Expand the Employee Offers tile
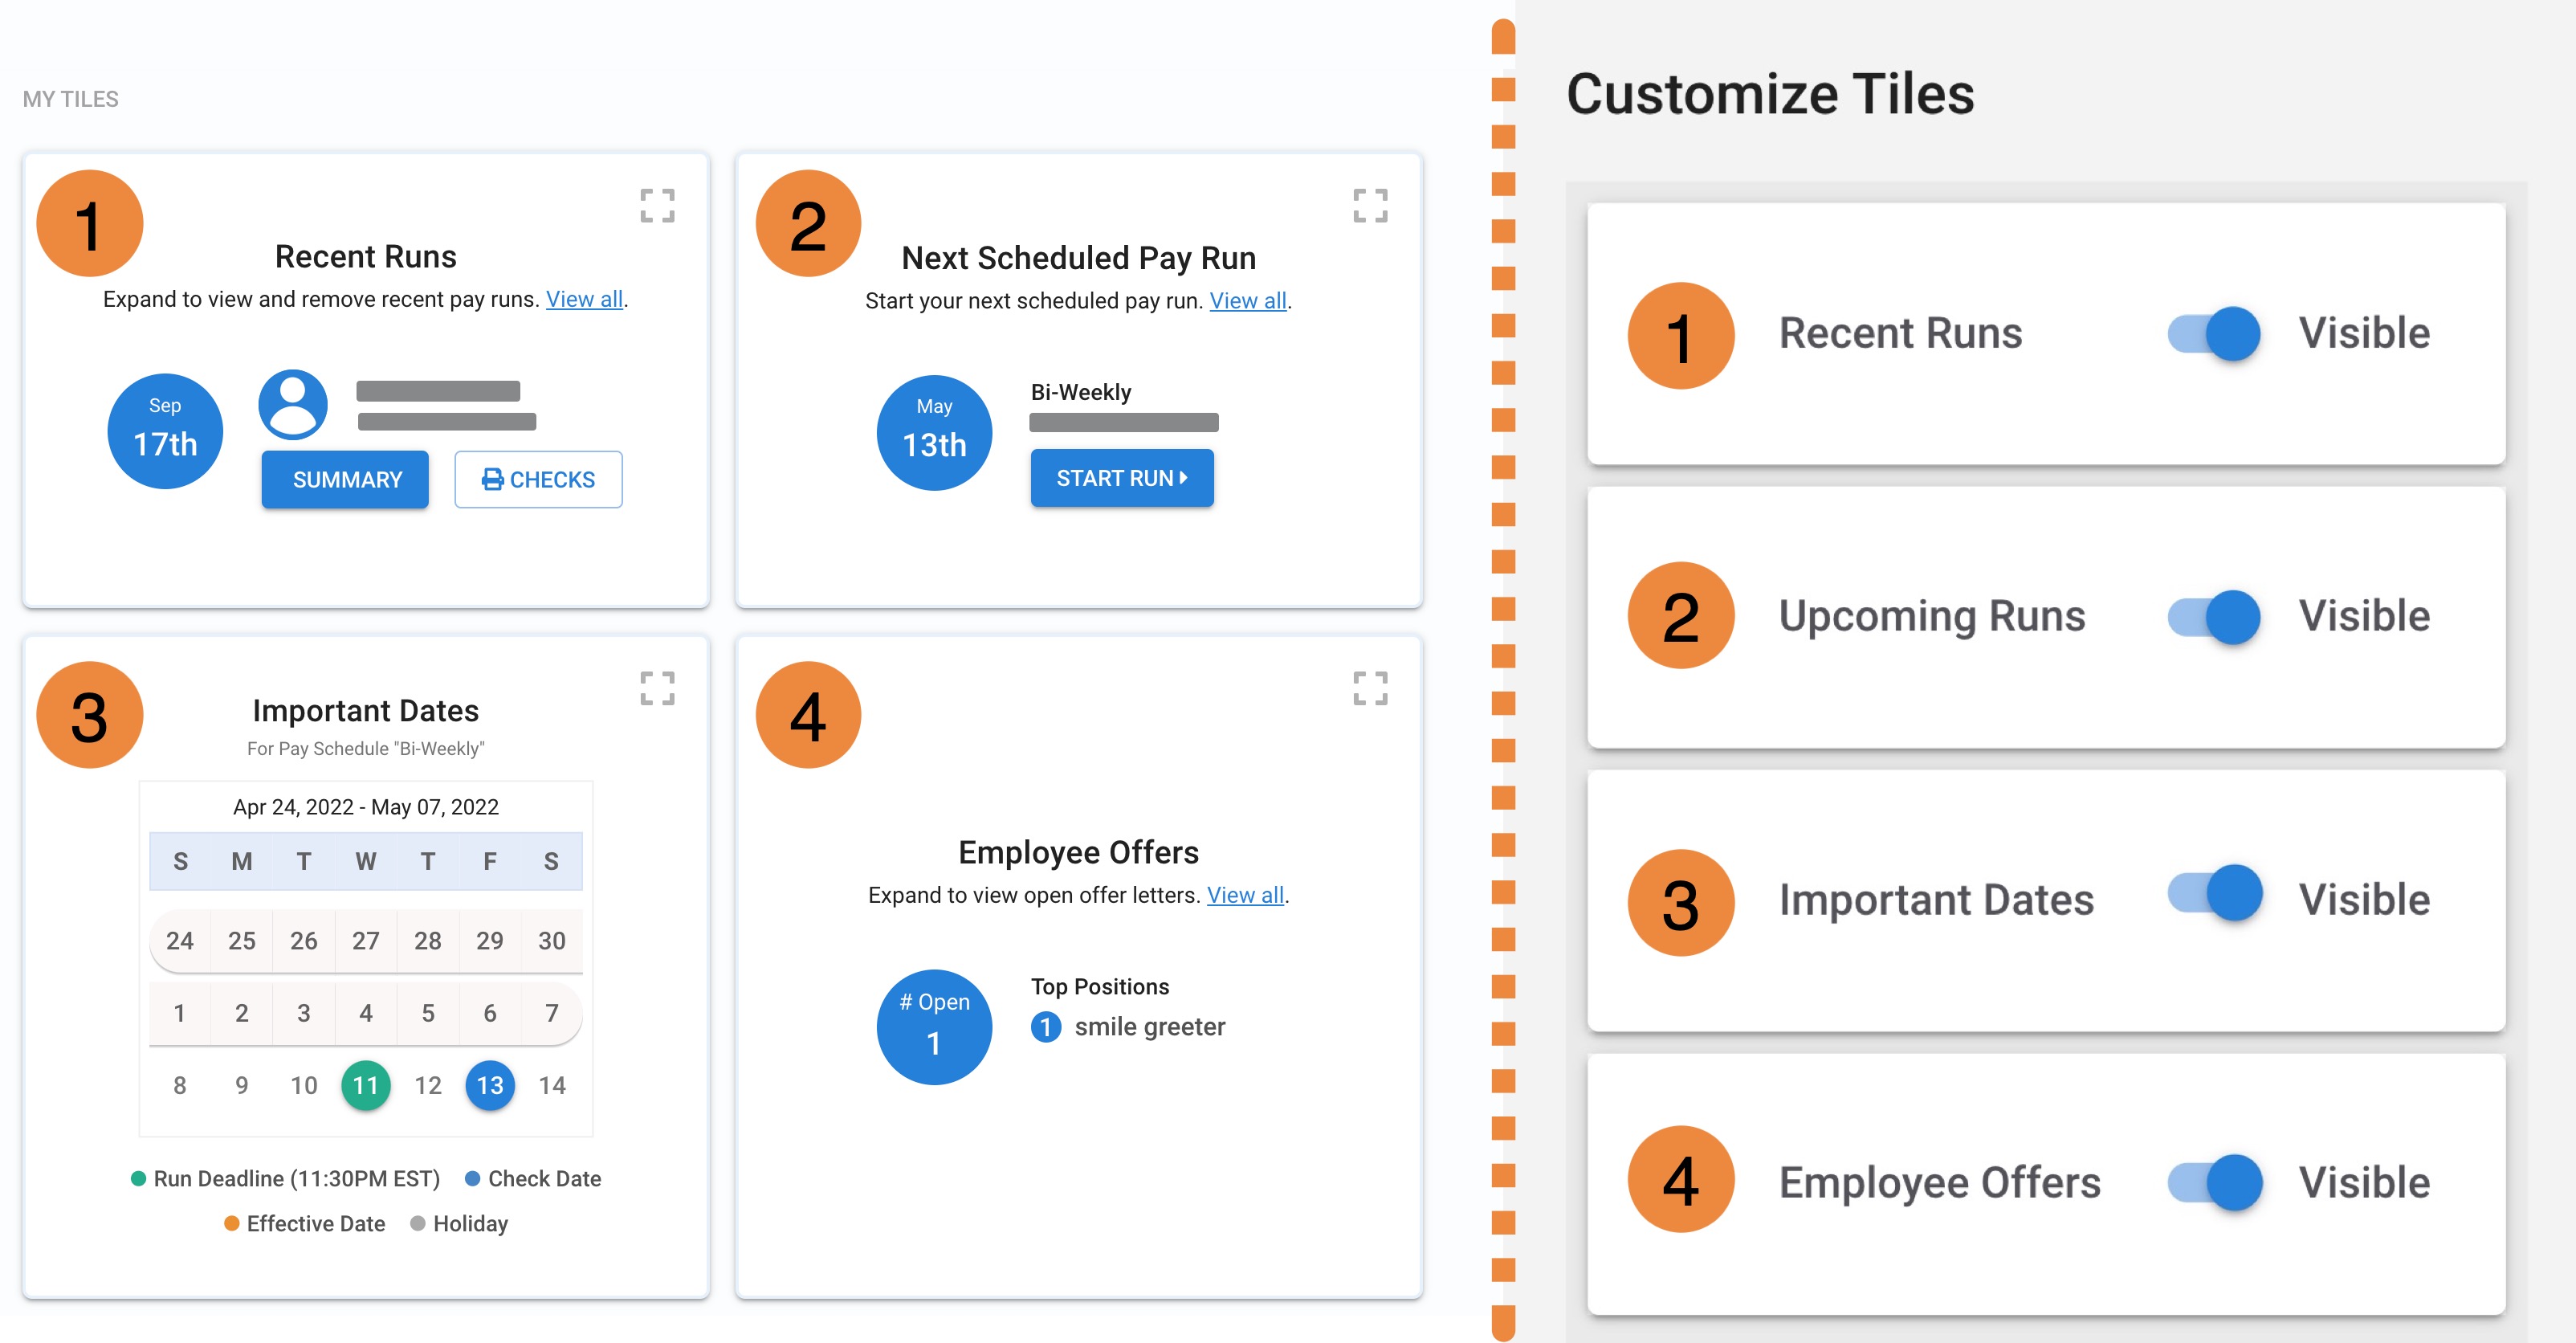2576x1343 pixels. [x=1370, y=688]
